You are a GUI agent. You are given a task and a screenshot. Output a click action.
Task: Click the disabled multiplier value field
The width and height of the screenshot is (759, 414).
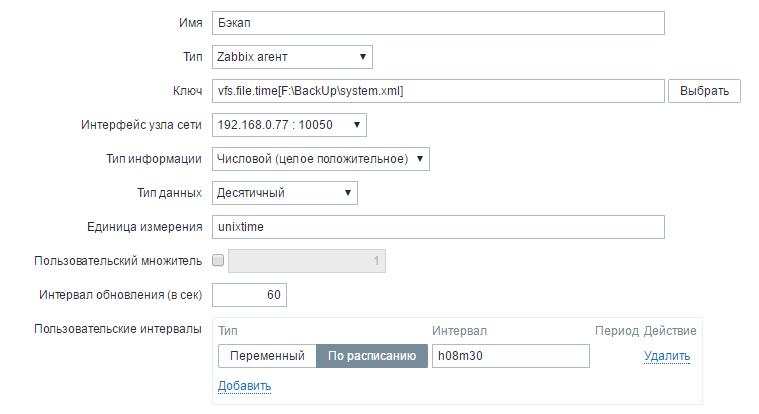click(308, 261)
